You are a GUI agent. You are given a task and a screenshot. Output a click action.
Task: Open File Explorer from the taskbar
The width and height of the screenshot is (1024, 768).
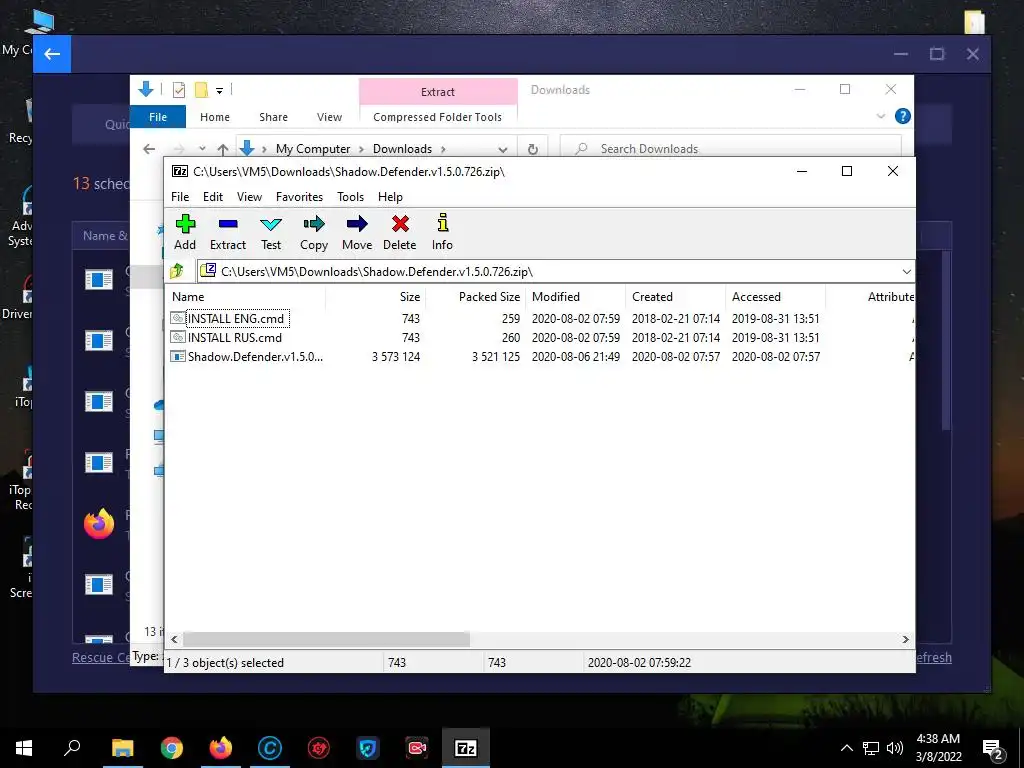pos(122,748)
